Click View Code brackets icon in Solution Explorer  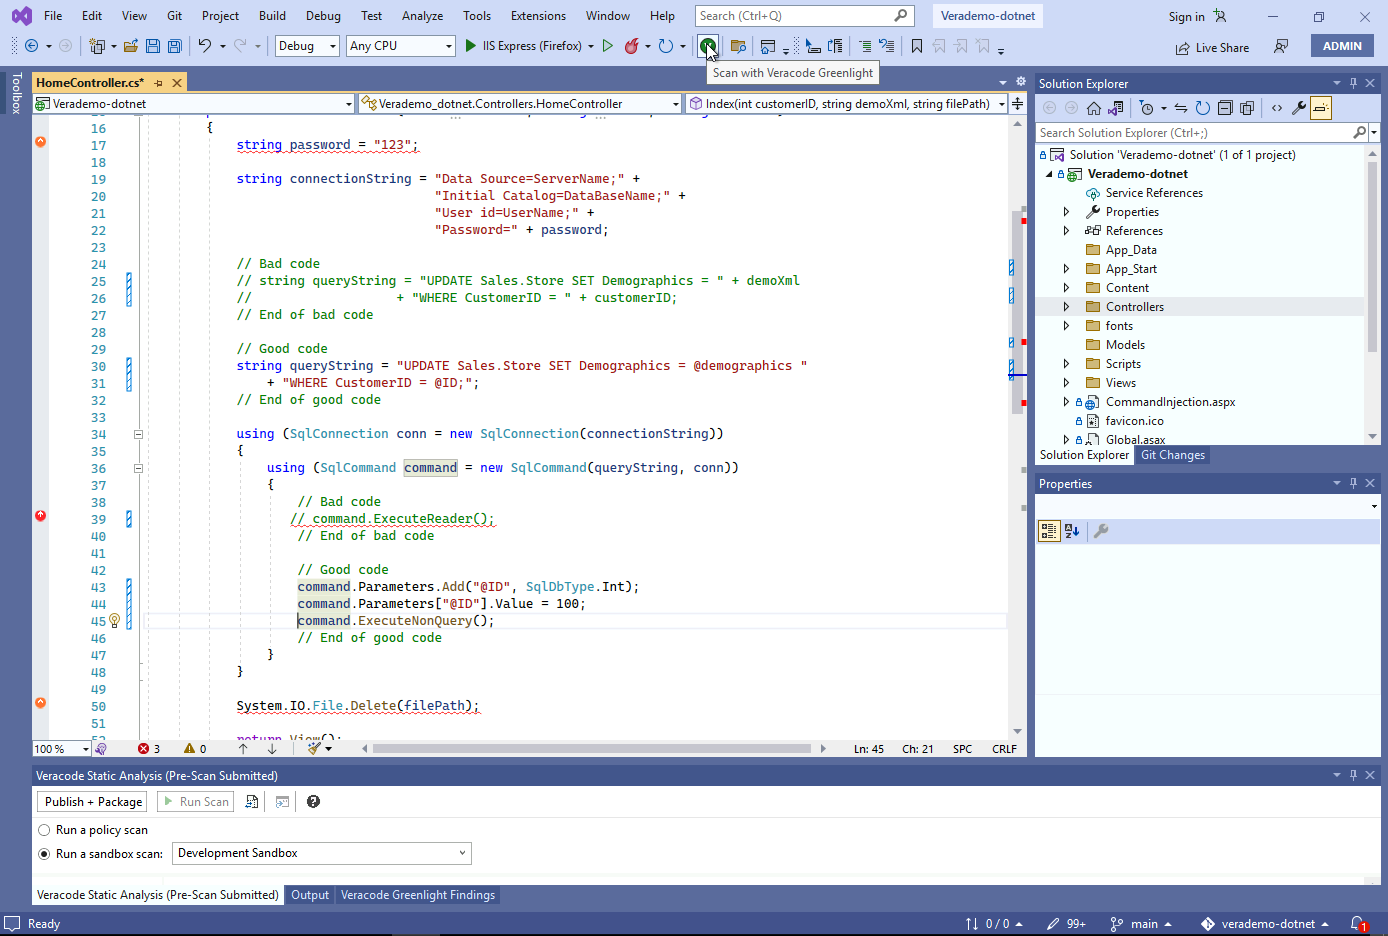(1277, 108)
